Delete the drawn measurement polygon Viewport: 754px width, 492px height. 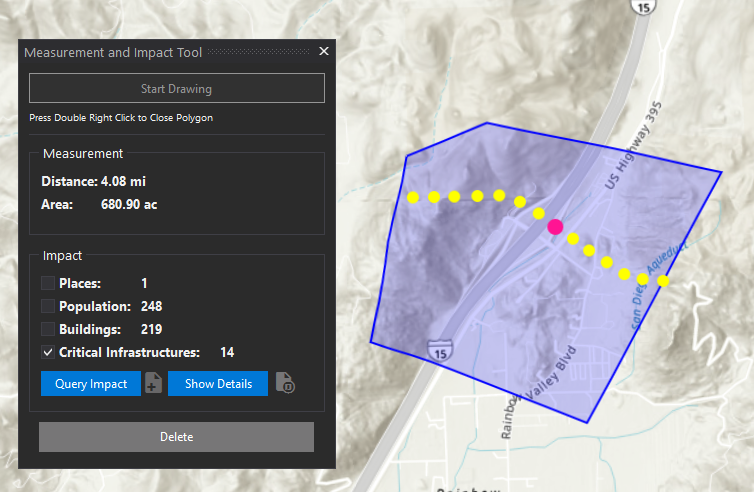(x=176, y=437)
